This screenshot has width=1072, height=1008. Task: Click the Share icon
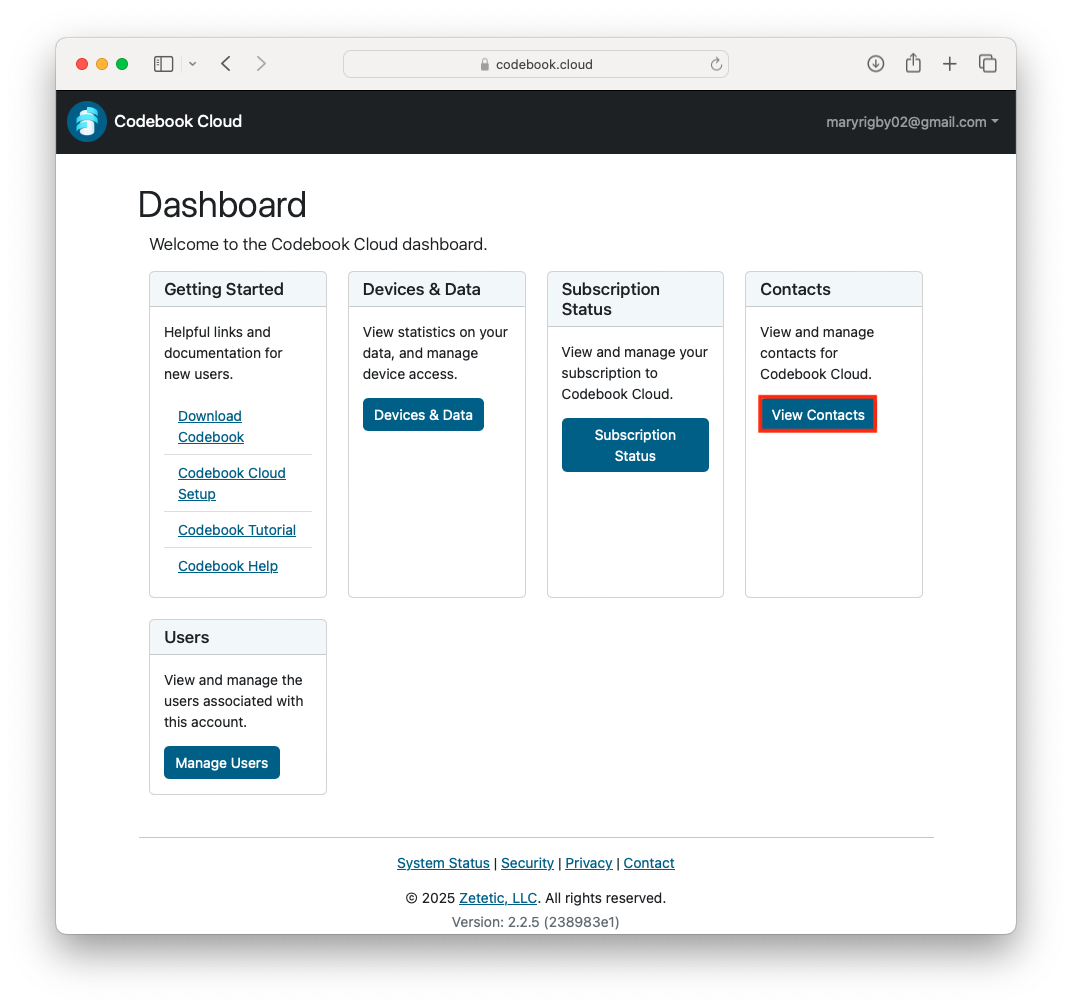[x=912, y=63]
